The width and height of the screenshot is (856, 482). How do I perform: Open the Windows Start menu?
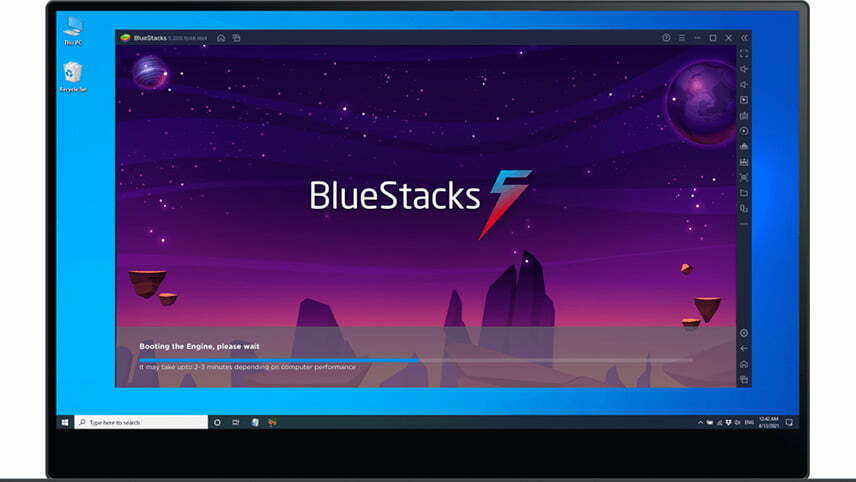pyautogui.click(x=65, y=423)
